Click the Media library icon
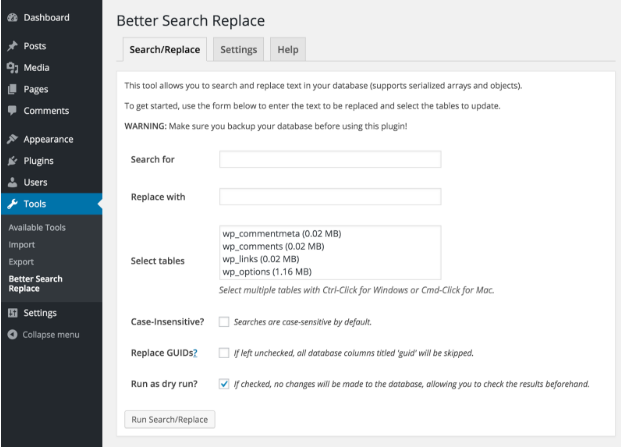 tap(13, 68)
